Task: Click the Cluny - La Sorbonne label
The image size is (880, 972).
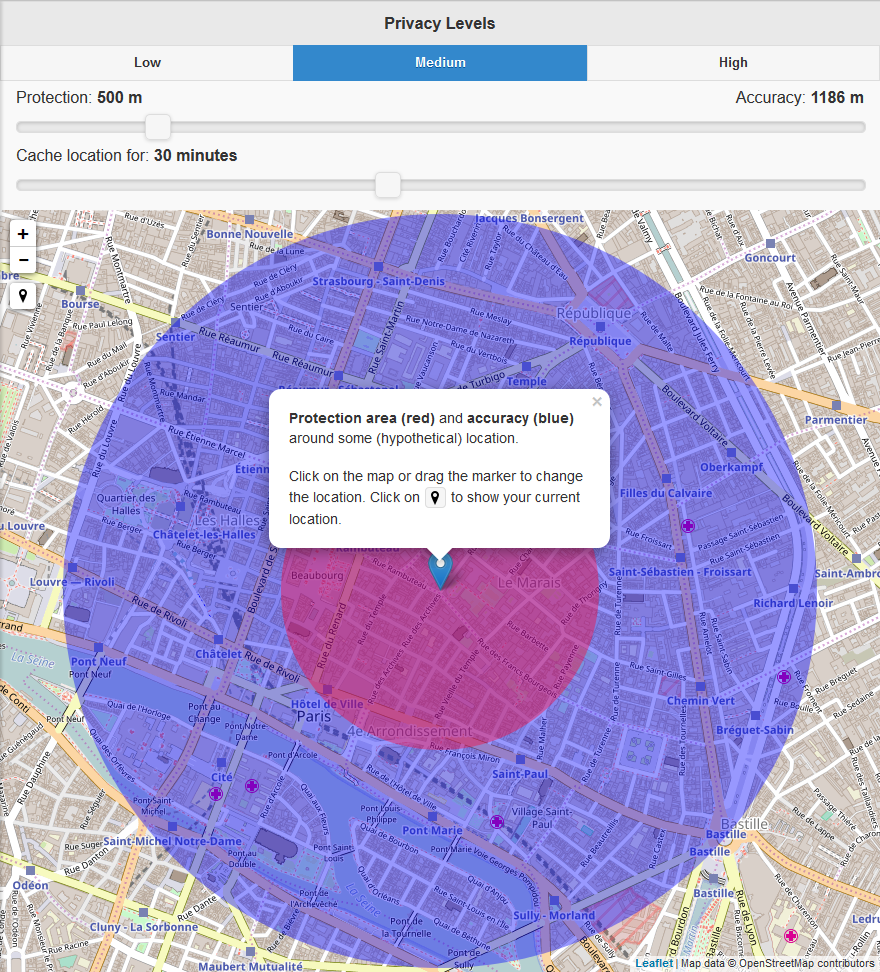Action: pos(144,927)
